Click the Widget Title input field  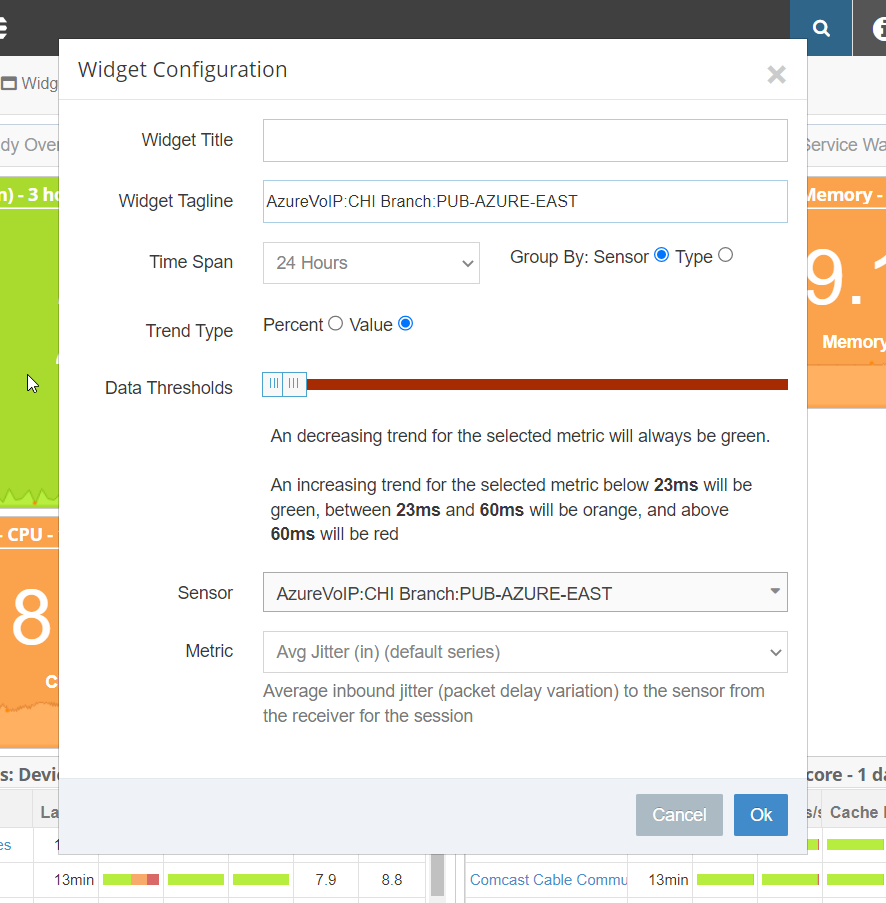click(x=525, y=140)
